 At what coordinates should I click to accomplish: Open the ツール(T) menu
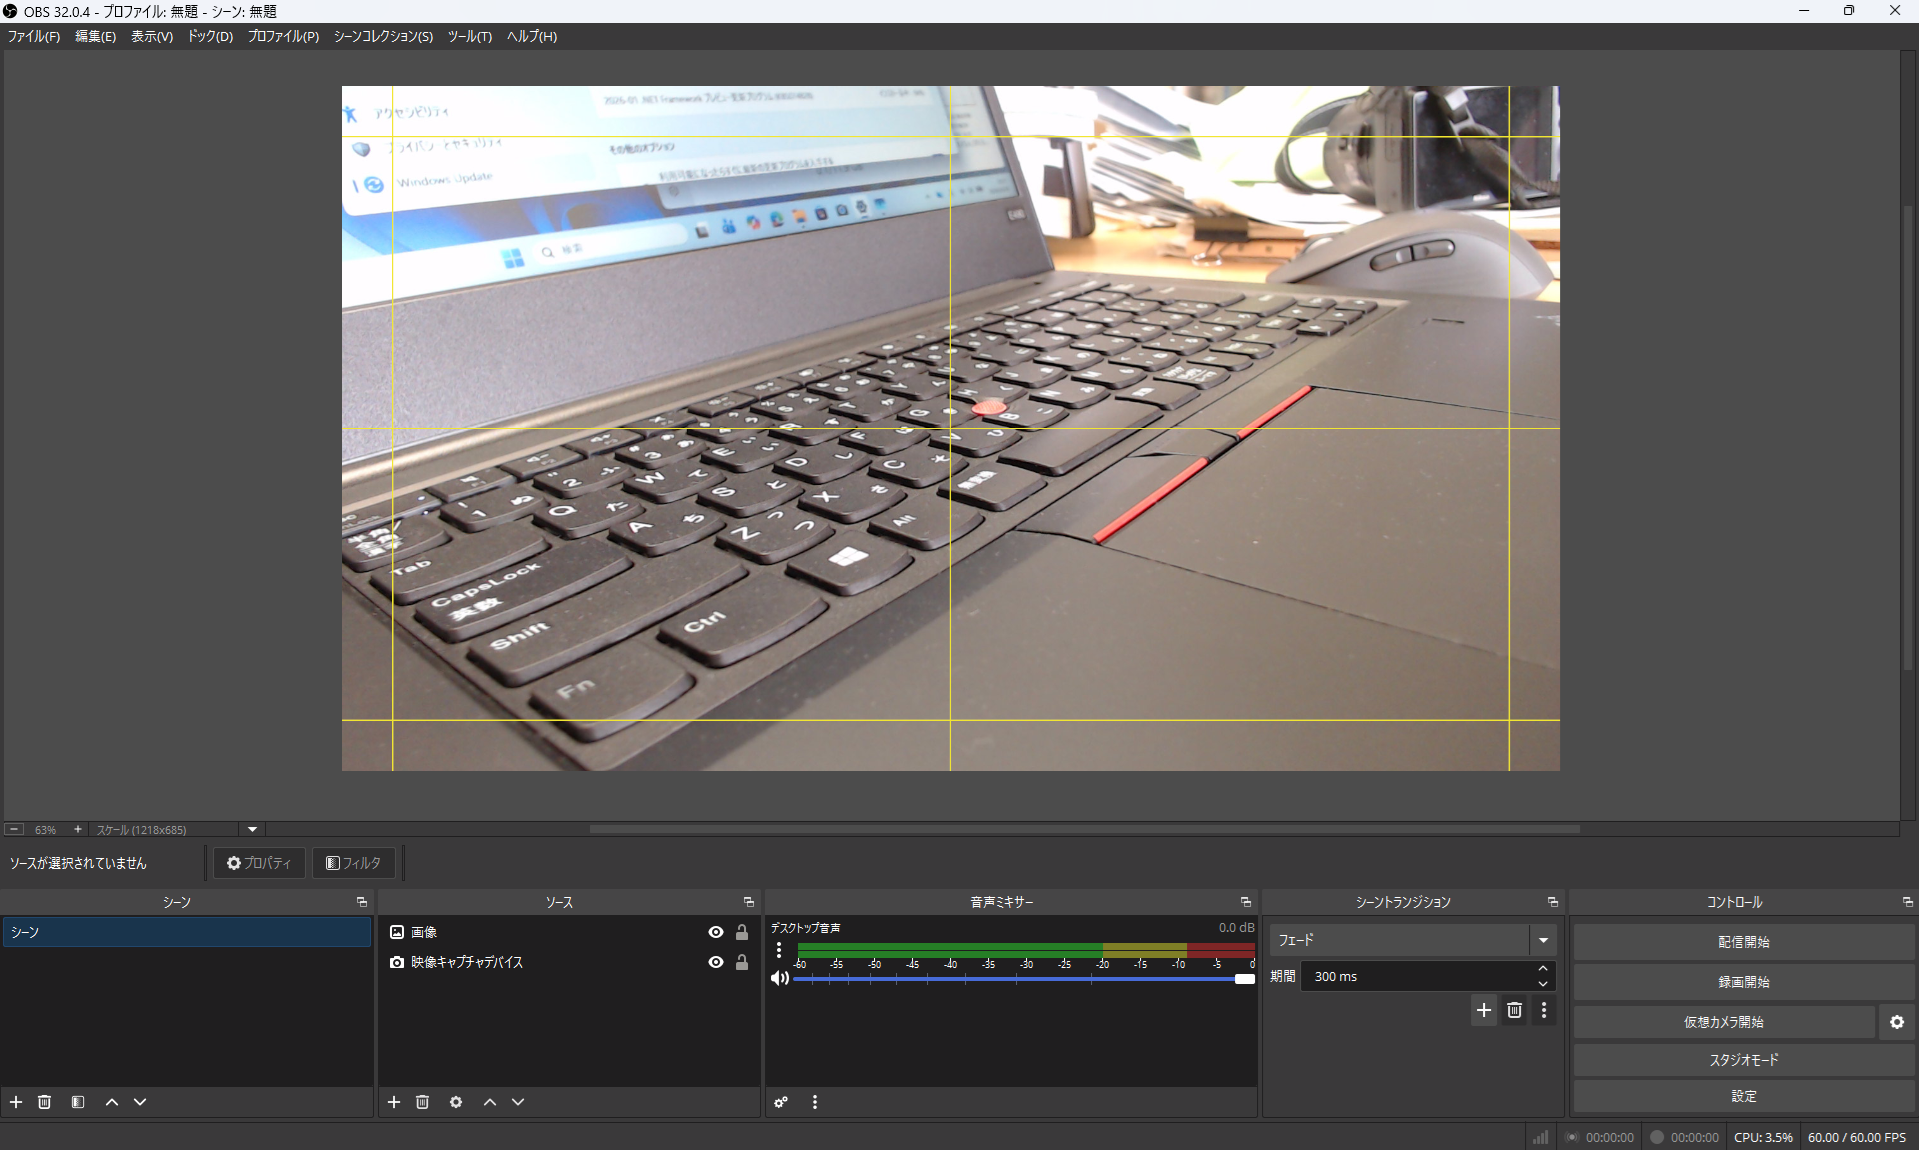pyautogui.click(x=469, y=36)
